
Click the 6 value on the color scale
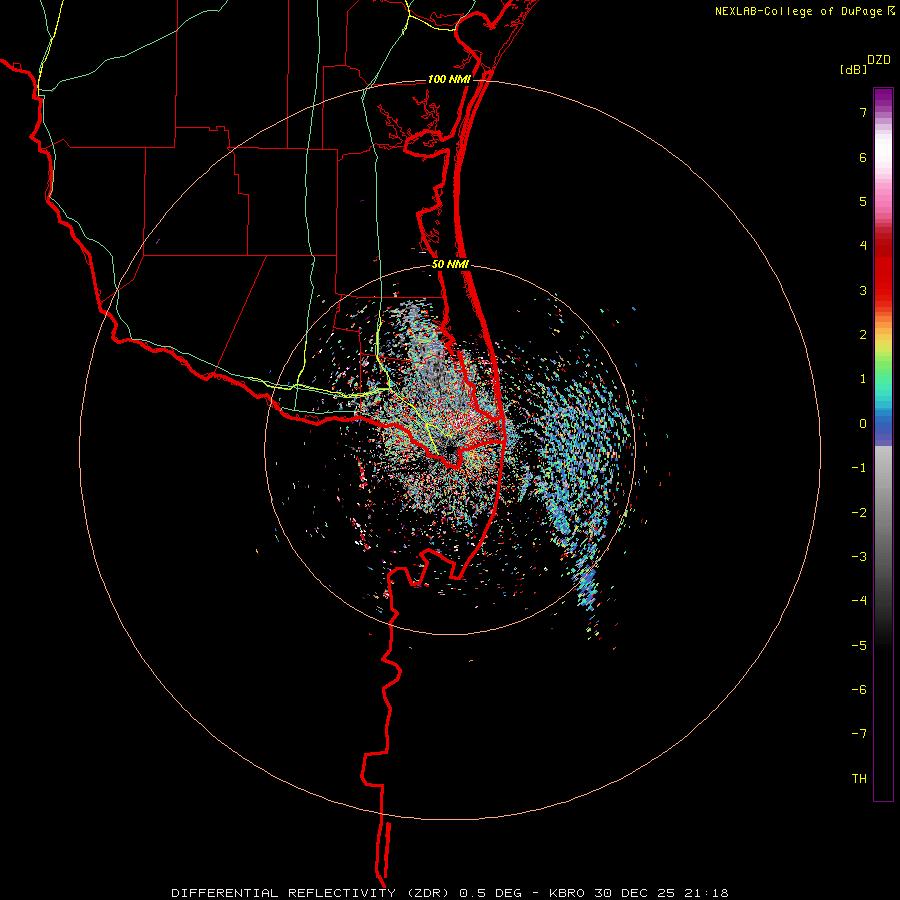(x=863, y=157)
